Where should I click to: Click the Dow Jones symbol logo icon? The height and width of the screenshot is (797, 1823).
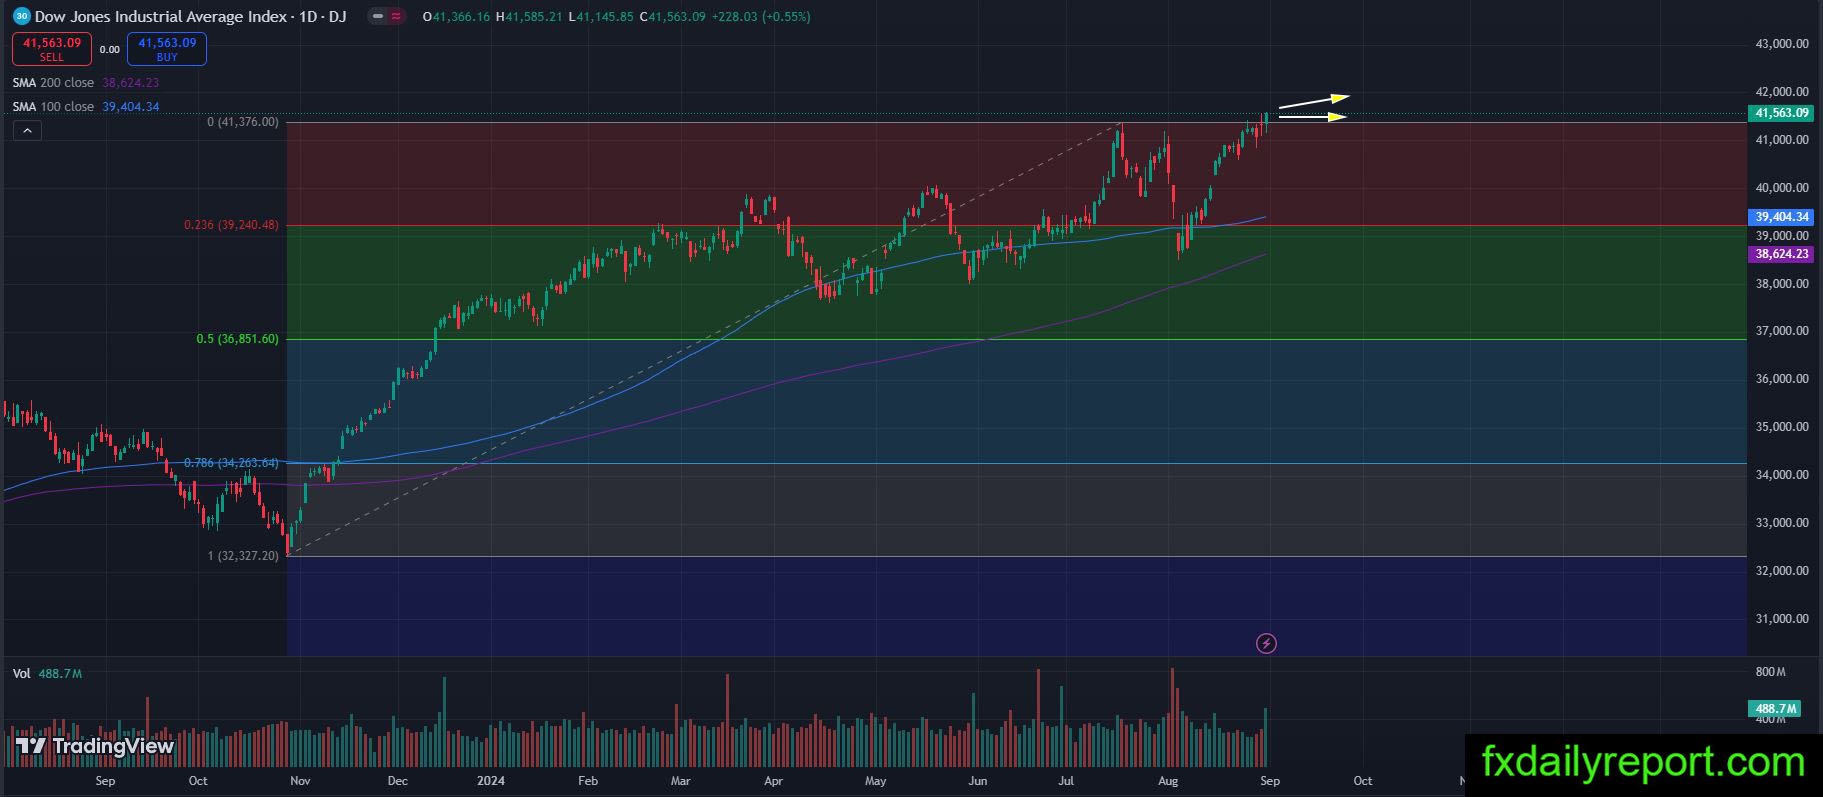click(x=21, y=16)
